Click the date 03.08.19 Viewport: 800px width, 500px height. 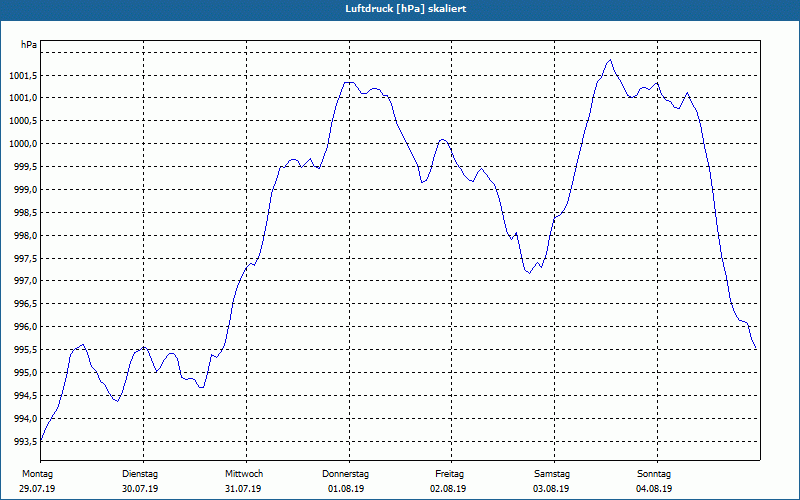pyautogui.click(x=551, y=489)
